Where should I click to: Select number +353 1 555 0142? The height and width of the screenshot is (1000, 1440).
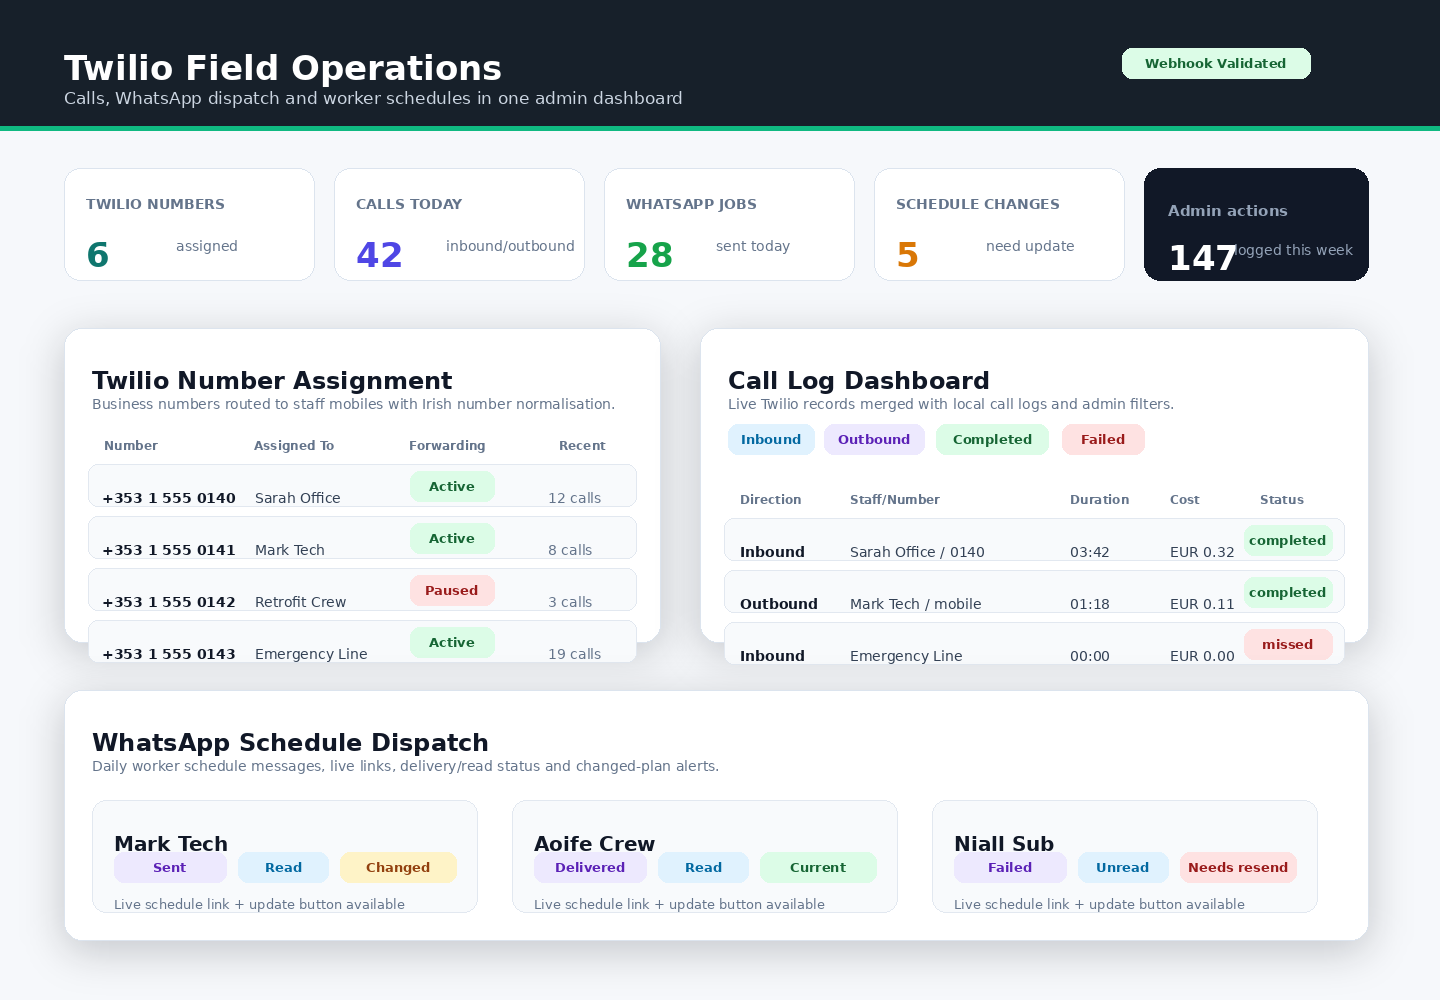coord(169,602)
